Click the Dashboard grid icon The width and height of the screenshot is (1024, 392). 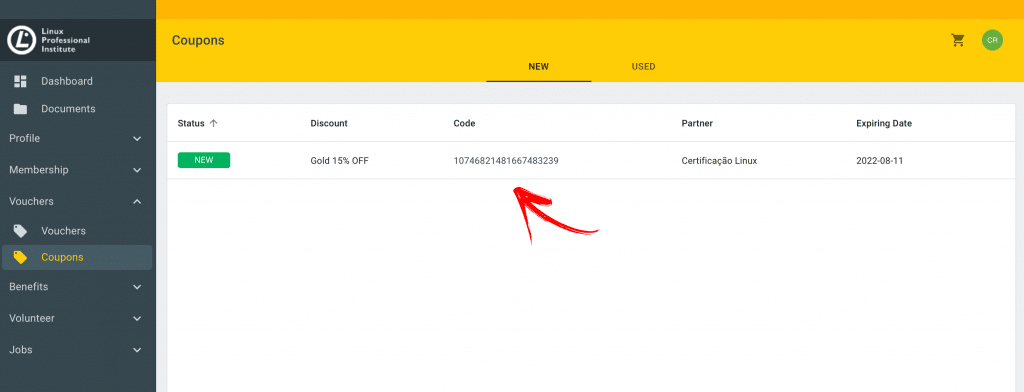(20, 82)
